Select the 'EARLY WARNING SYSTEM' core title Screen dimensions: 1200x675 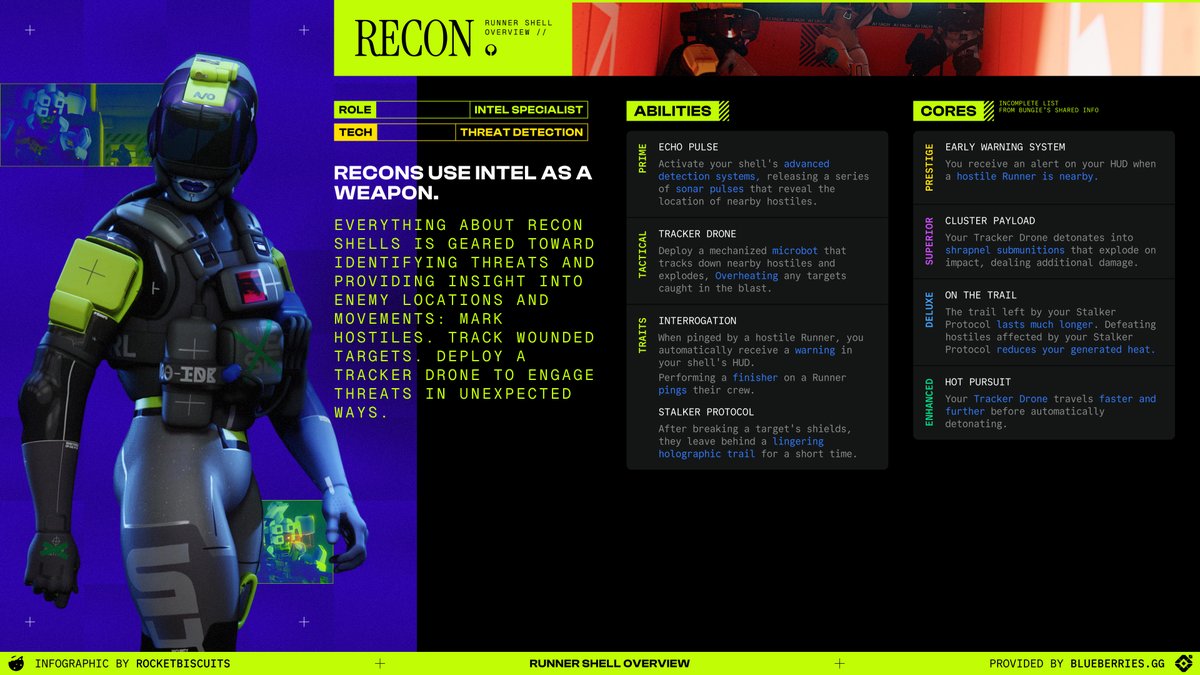pos(1005,147)
